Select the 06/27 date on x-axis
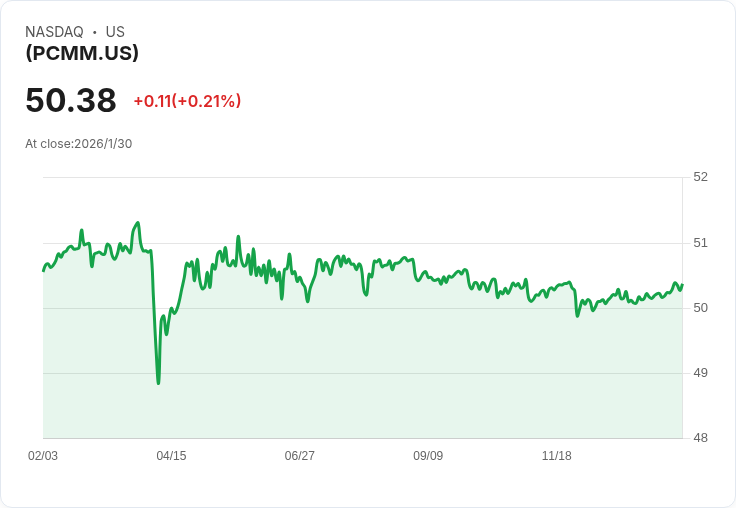 pos(300,455)
